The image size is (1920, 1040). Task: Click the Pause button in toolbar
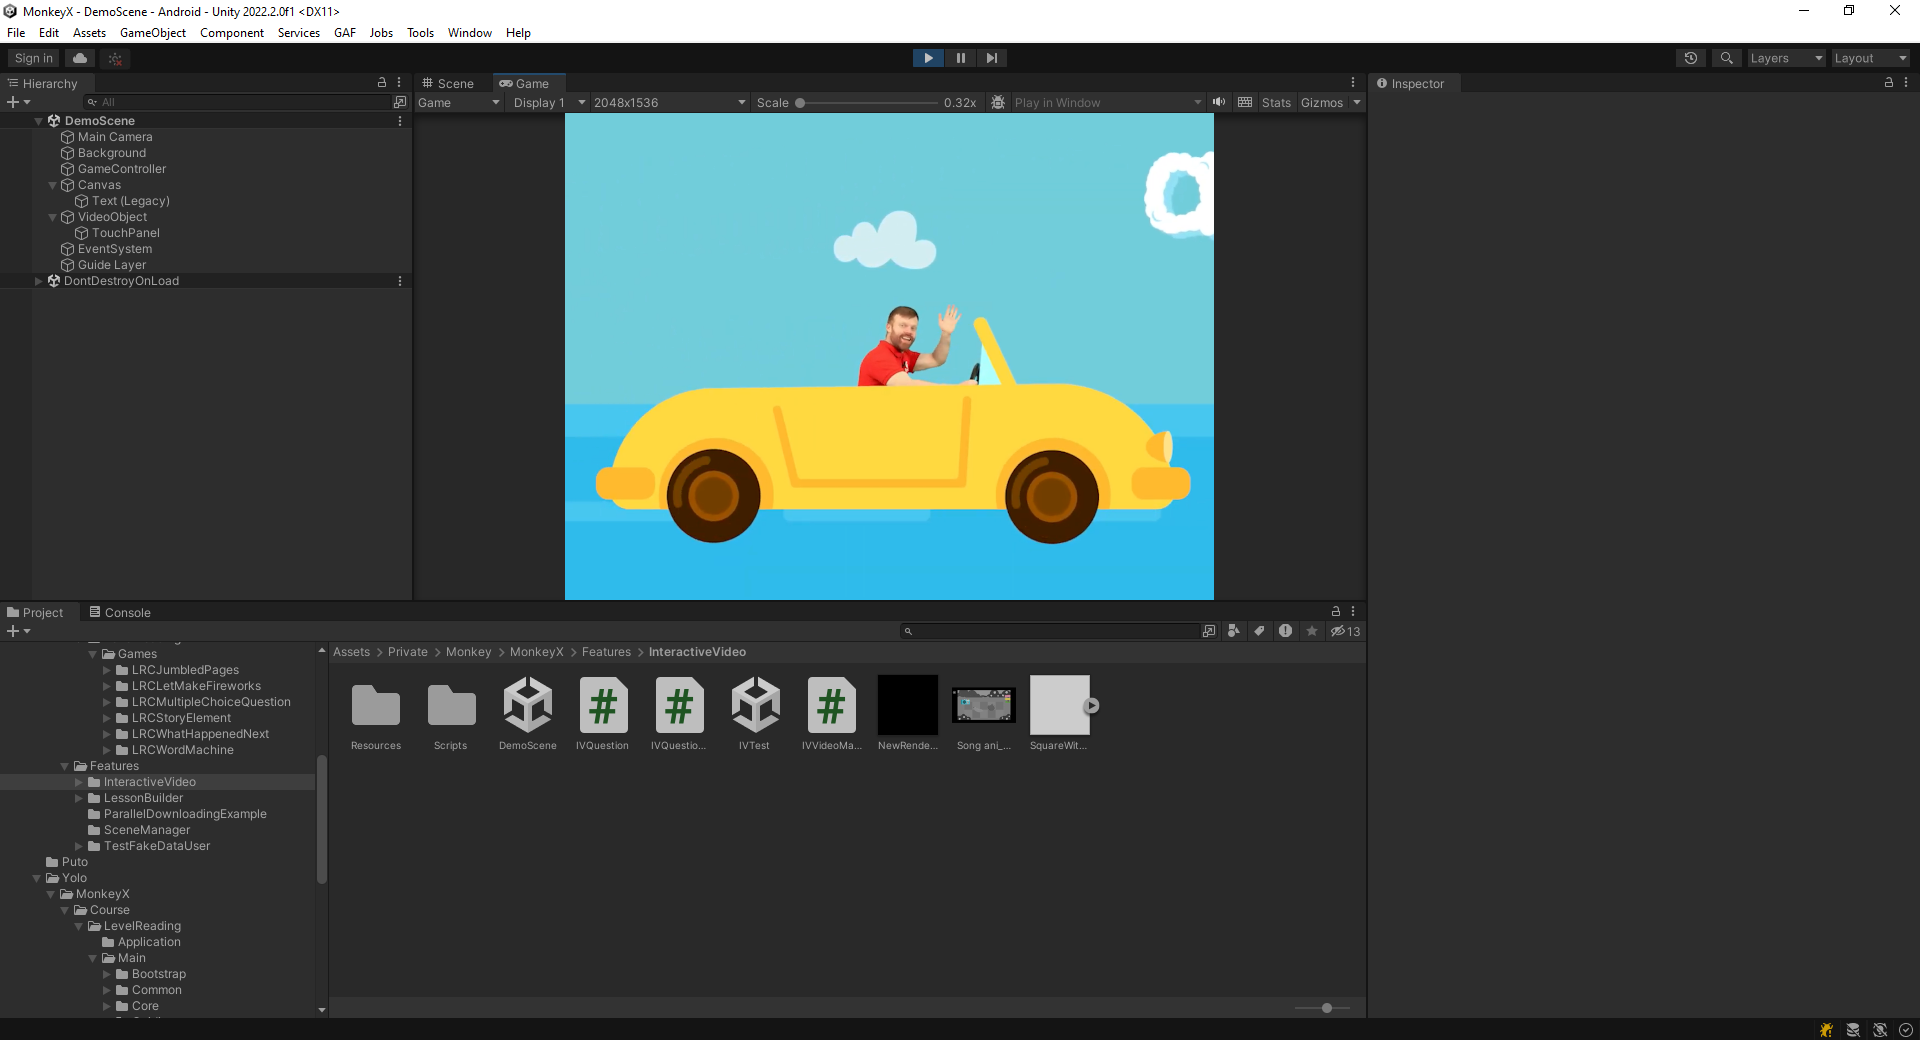click(x=960, y=58)
